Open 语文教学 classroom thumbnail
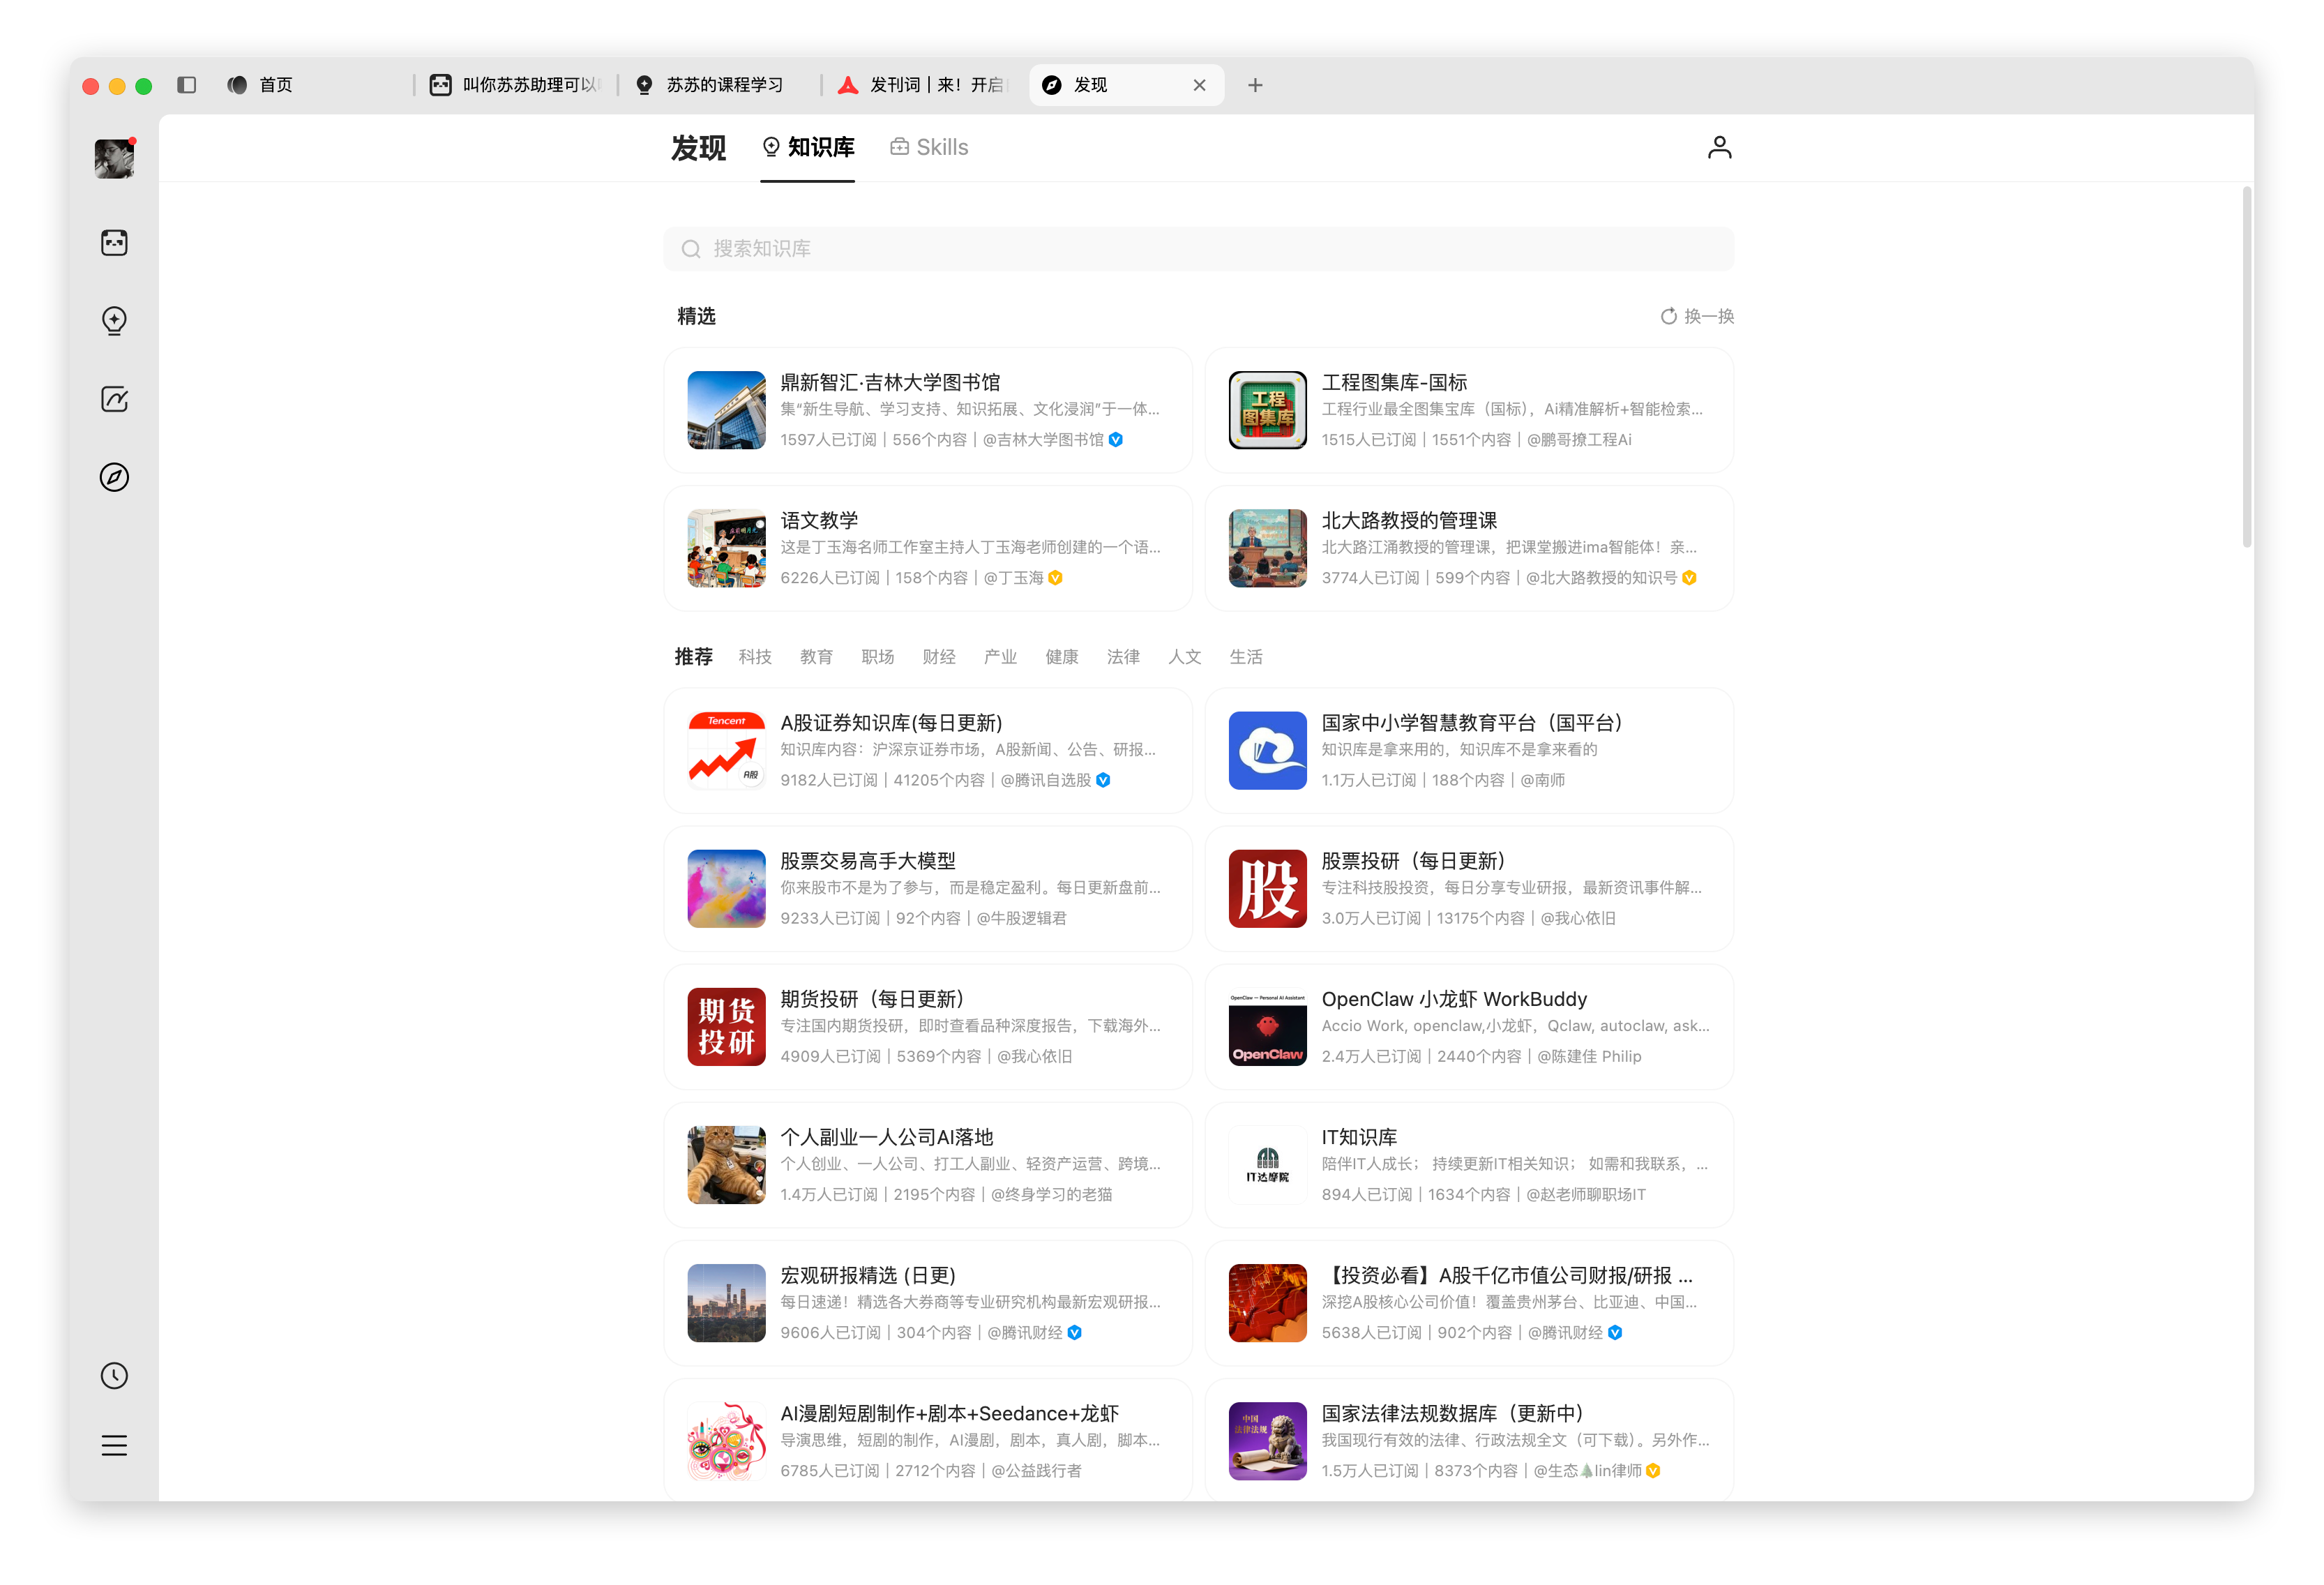2324x1585 pixels. pyautogui.click(x=726, y=548)
